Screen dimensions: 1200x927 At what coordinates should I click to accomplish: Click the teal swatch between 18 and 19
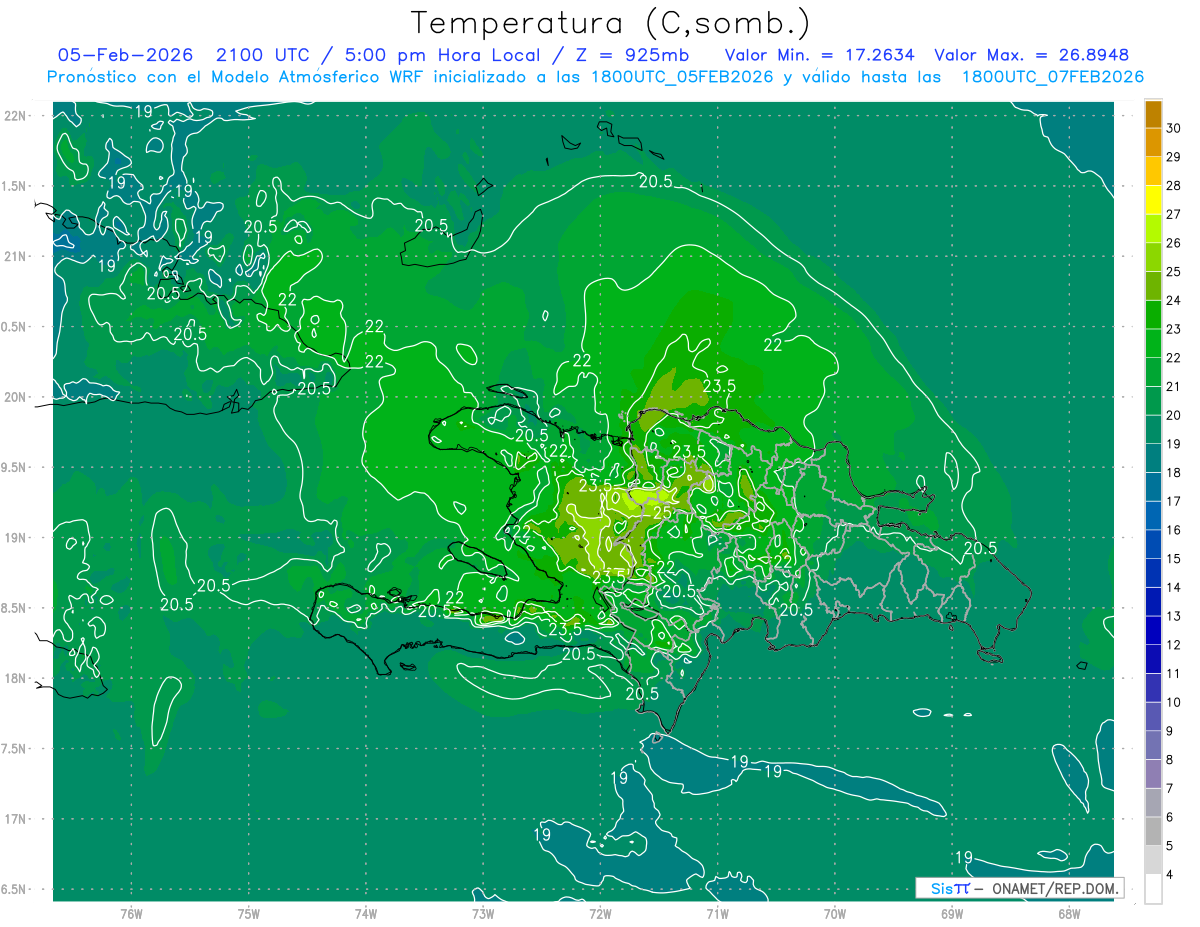(1153, 458)
